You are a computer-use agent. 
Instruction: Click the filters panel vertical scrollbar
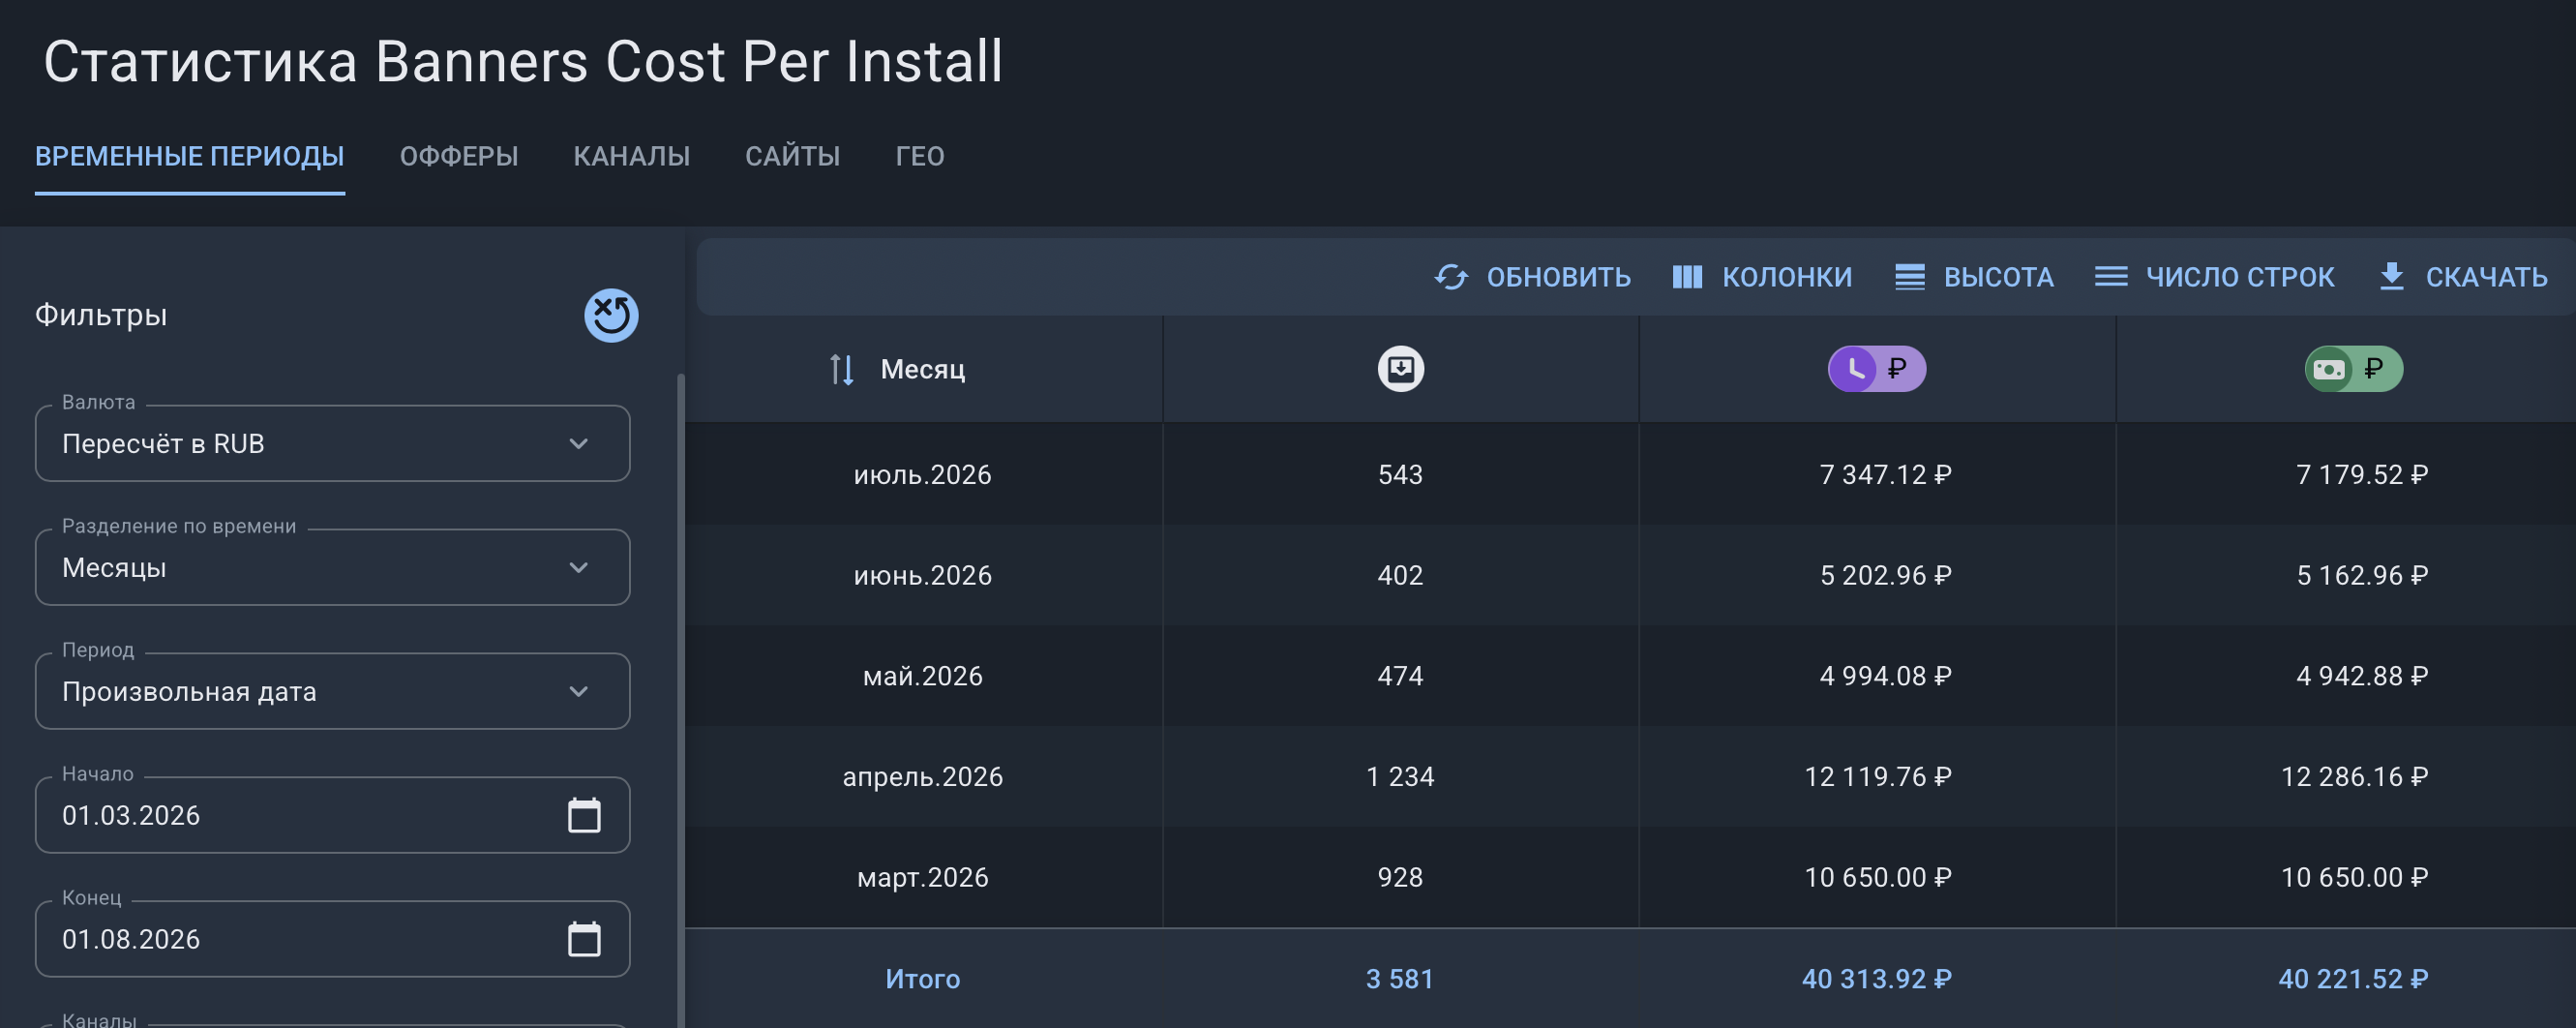click(681, 700)
